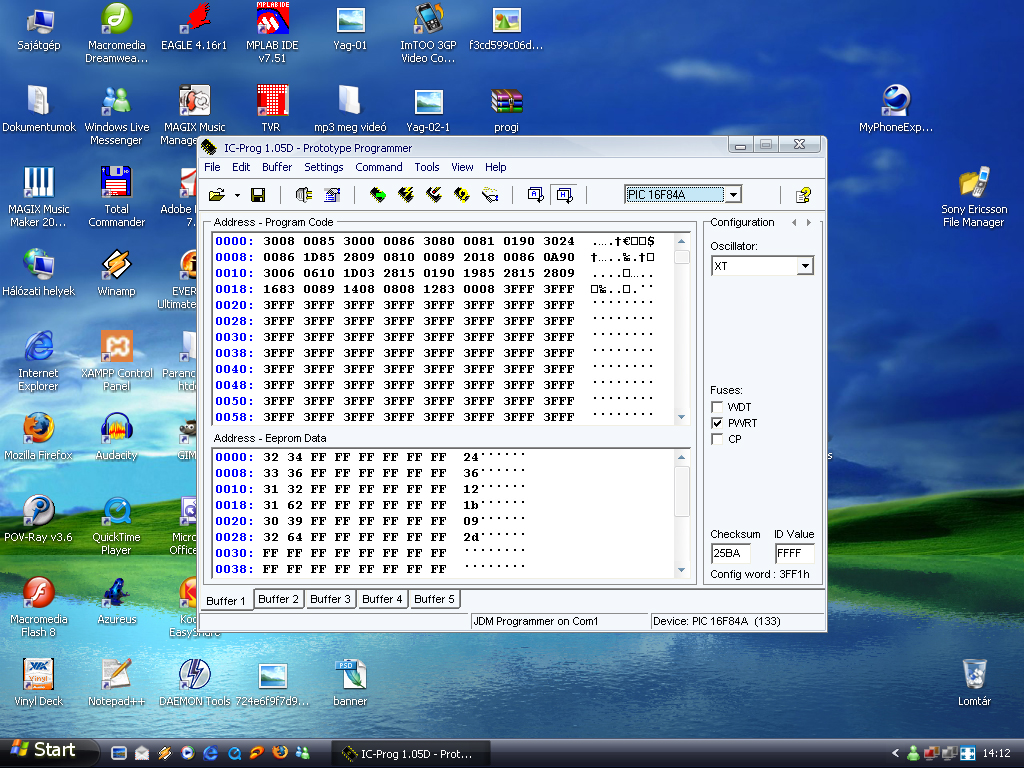Viewport: 1024px width, 768px height.
Task: Enable the CP code protect checkbox
Action: point(717,439)
